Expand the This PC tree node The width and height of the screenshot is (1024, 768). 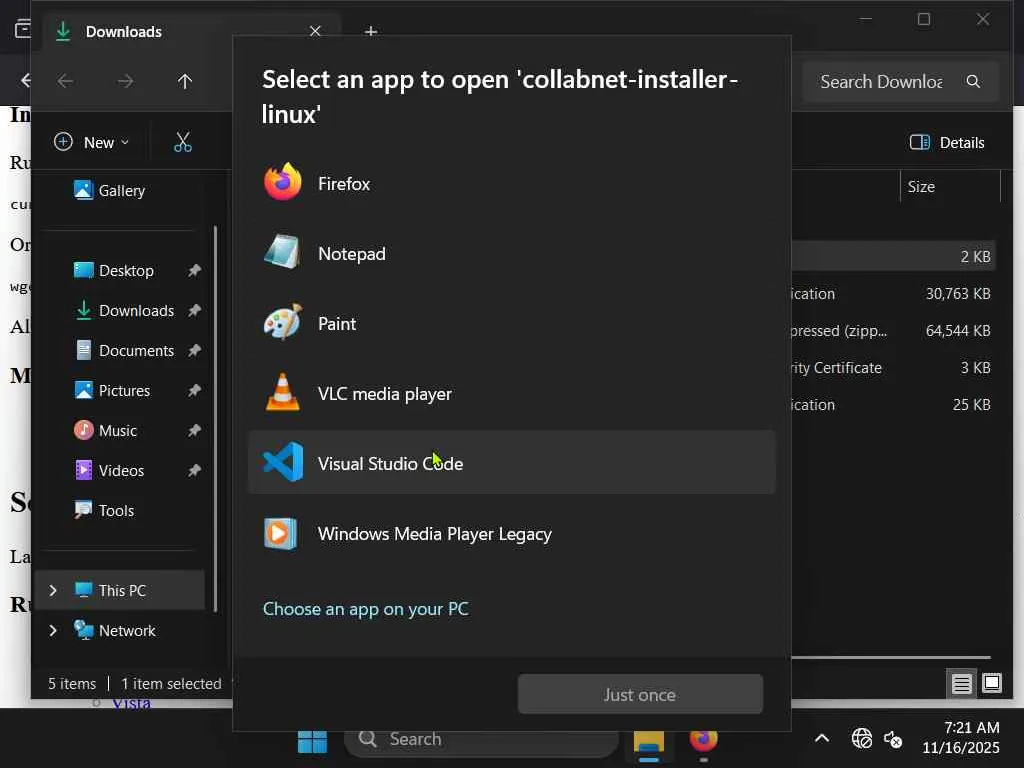pos(53,590)
